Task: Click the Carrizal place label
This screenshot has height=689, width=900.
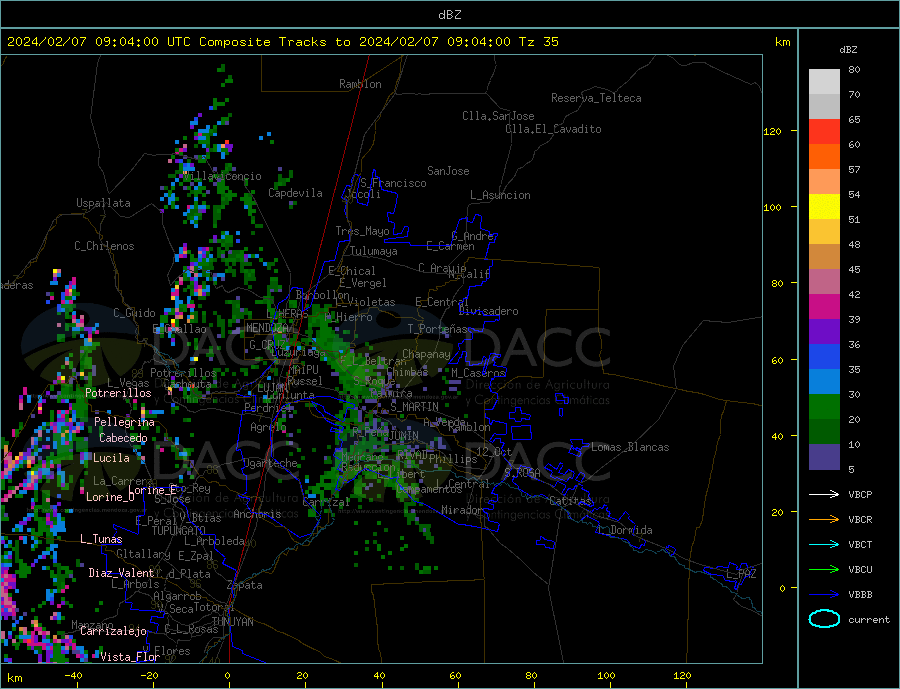Action: 325,502
